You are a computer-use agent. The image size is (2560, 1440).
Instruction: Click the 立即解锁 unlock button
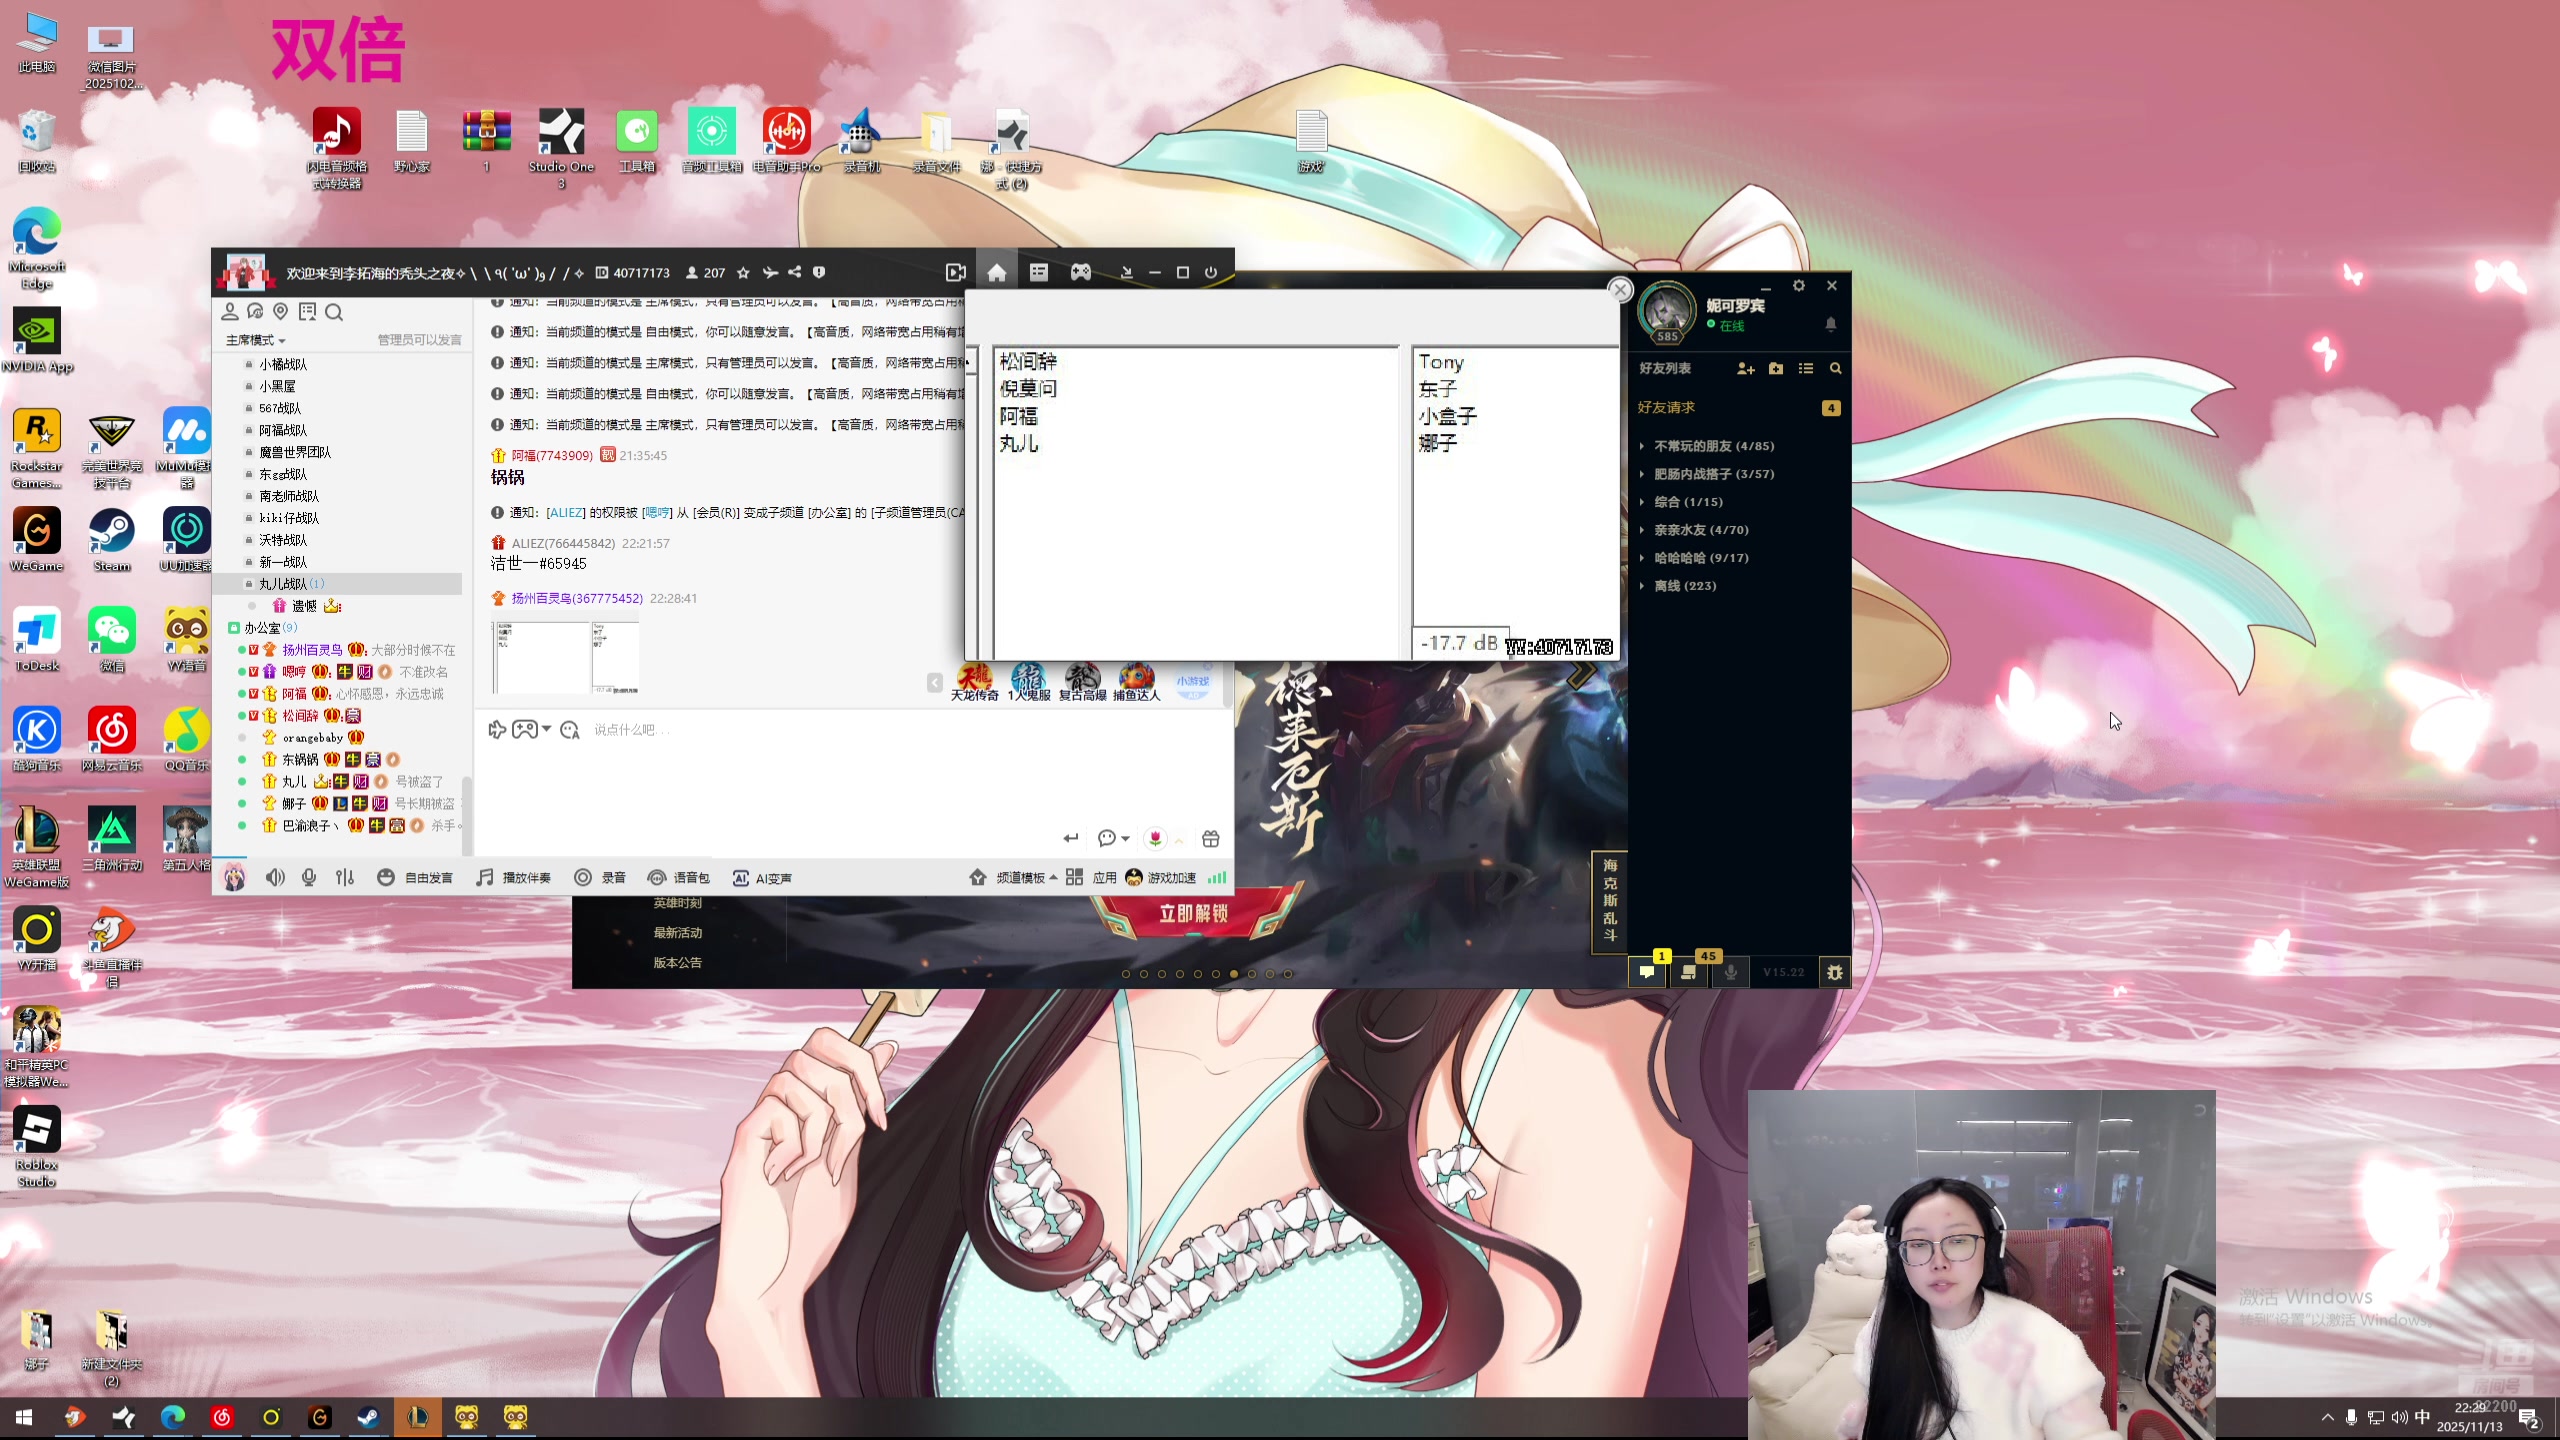coord(1193,913)
